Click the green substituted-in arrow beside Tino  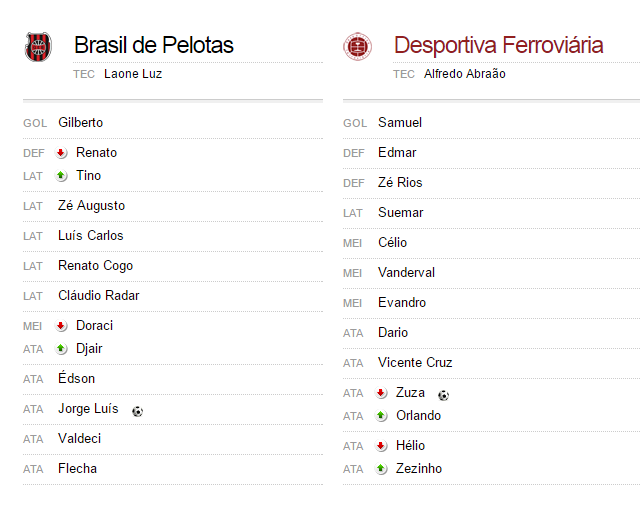[61, 176]
